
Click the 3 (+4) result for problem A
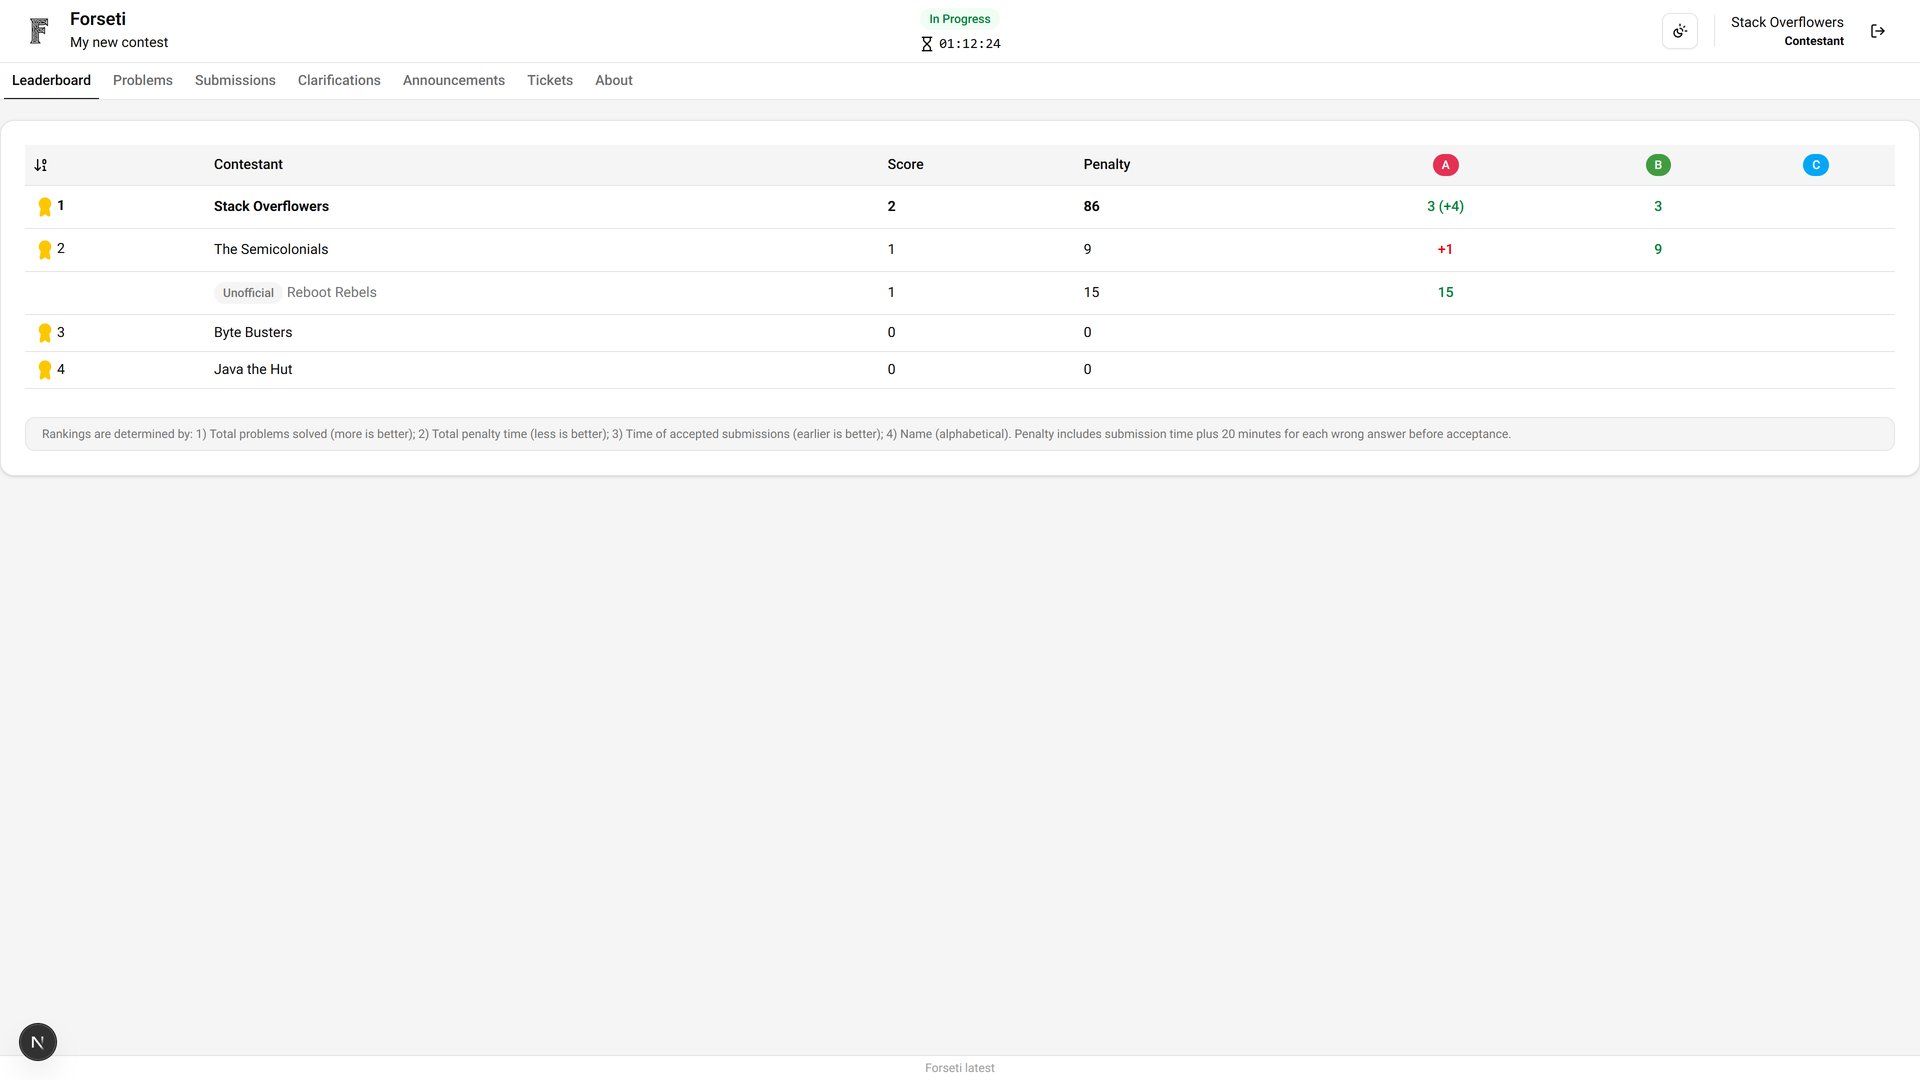click(x=1445, y=206)
